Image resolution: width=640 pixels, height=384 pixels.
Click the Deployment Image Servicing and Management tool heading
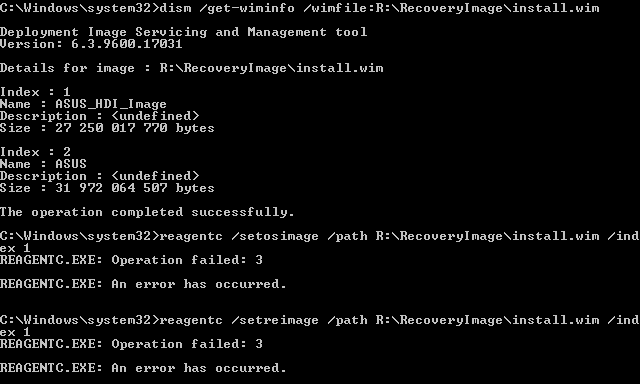(x=183, y=32)
